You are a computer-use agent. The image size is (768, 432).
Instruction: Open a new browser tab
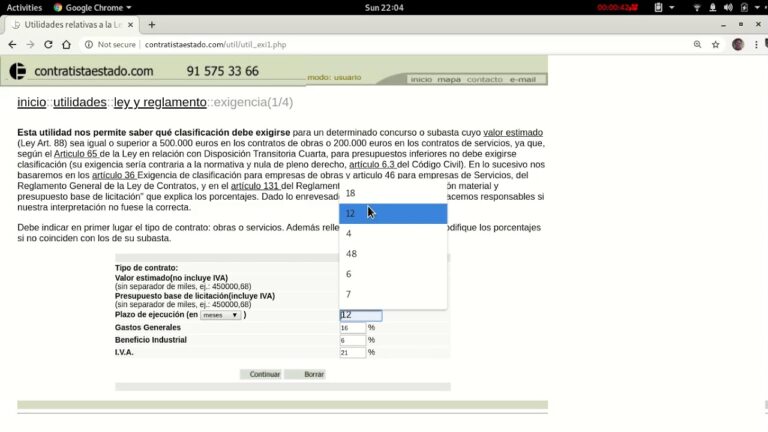(152, 24)
